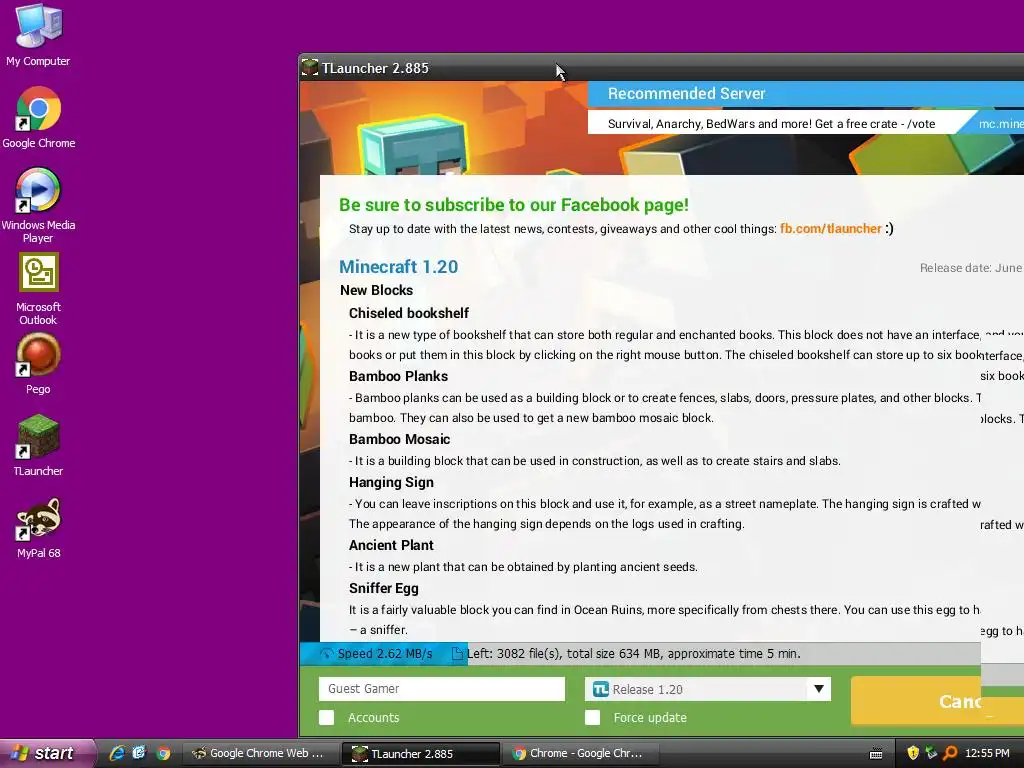This screenshot has width=1024, height=768.
Task: Switch to TLauncher 2.885 taskbar button
Action: [x=421, y=753]
